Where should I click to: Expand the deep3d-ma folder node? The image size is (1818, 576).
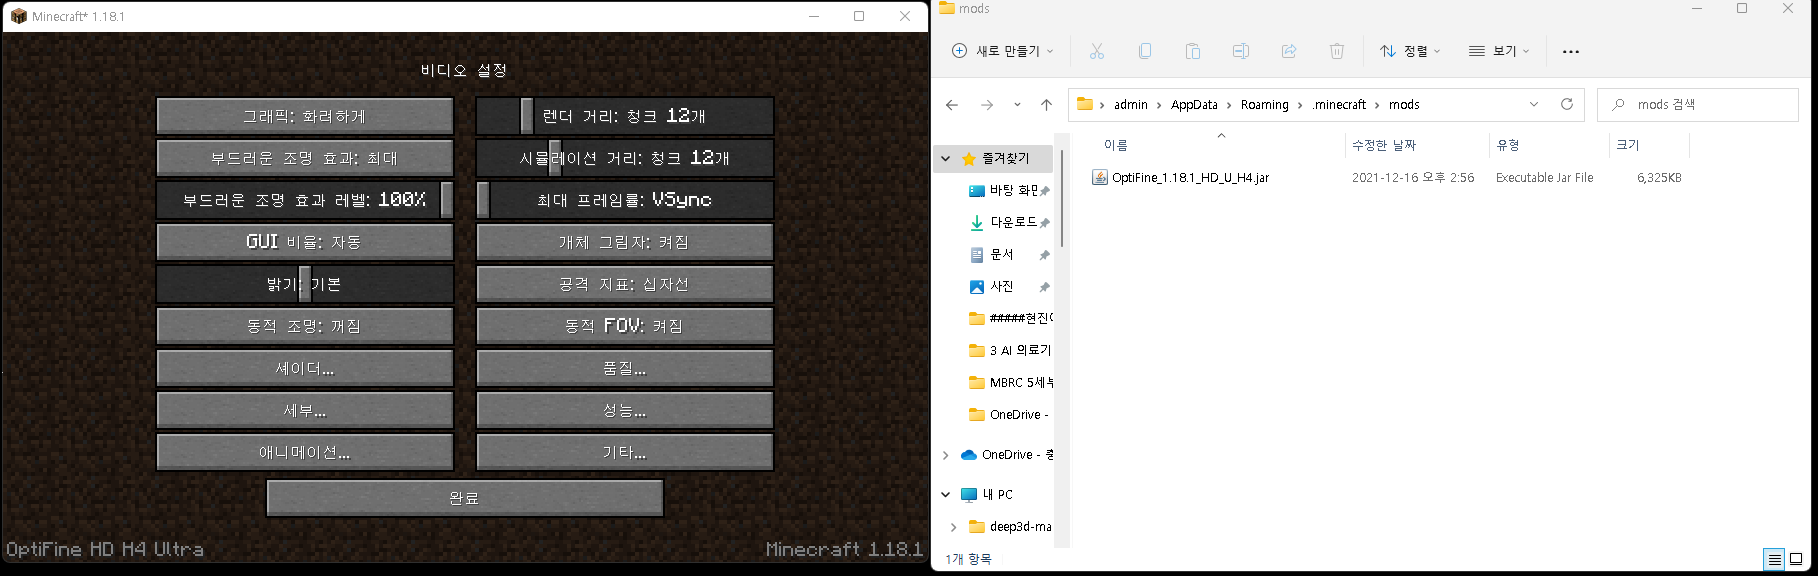(x=953, y=527)
